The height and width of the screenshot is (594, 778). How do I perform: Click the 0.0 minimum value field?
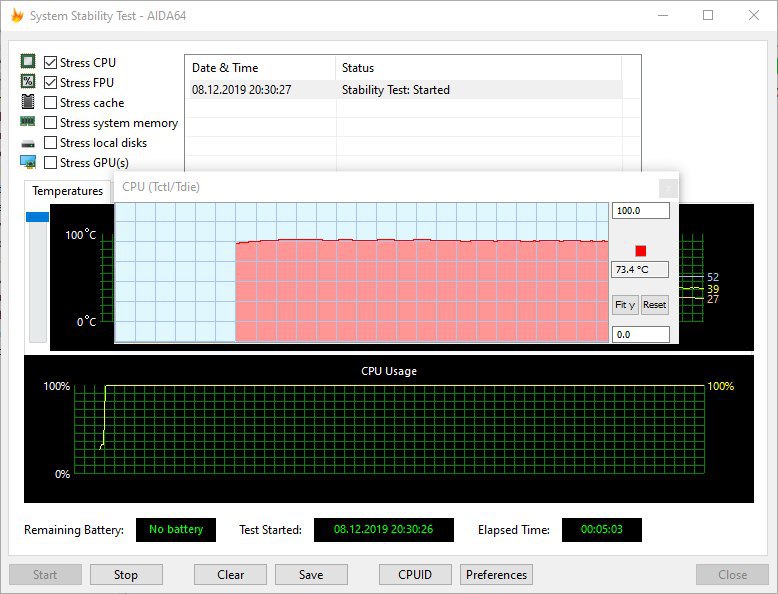coord(641,334)
